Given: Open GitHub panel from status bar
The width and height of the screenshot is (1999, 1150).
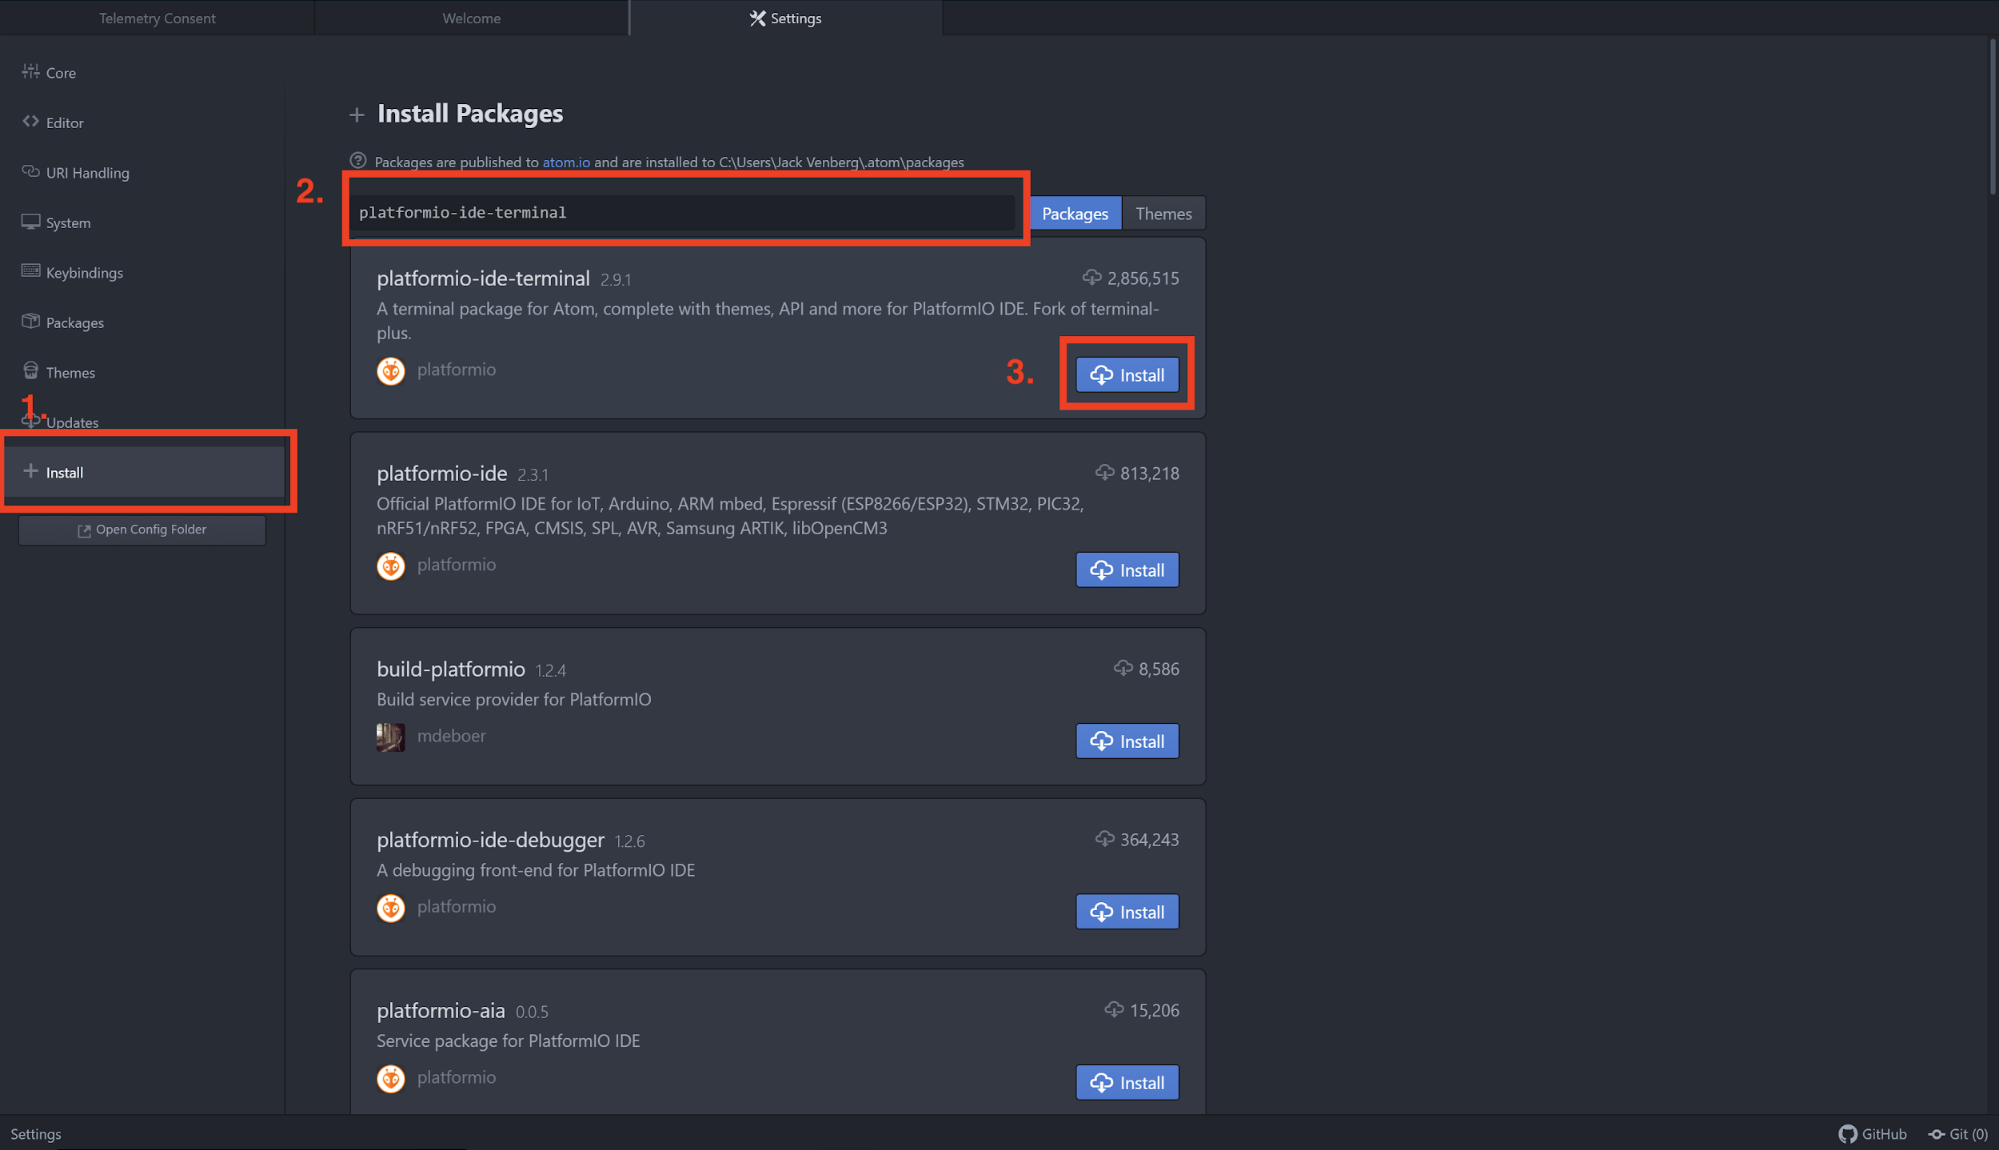Looking at the screenshot, I should point(1873,1134).
